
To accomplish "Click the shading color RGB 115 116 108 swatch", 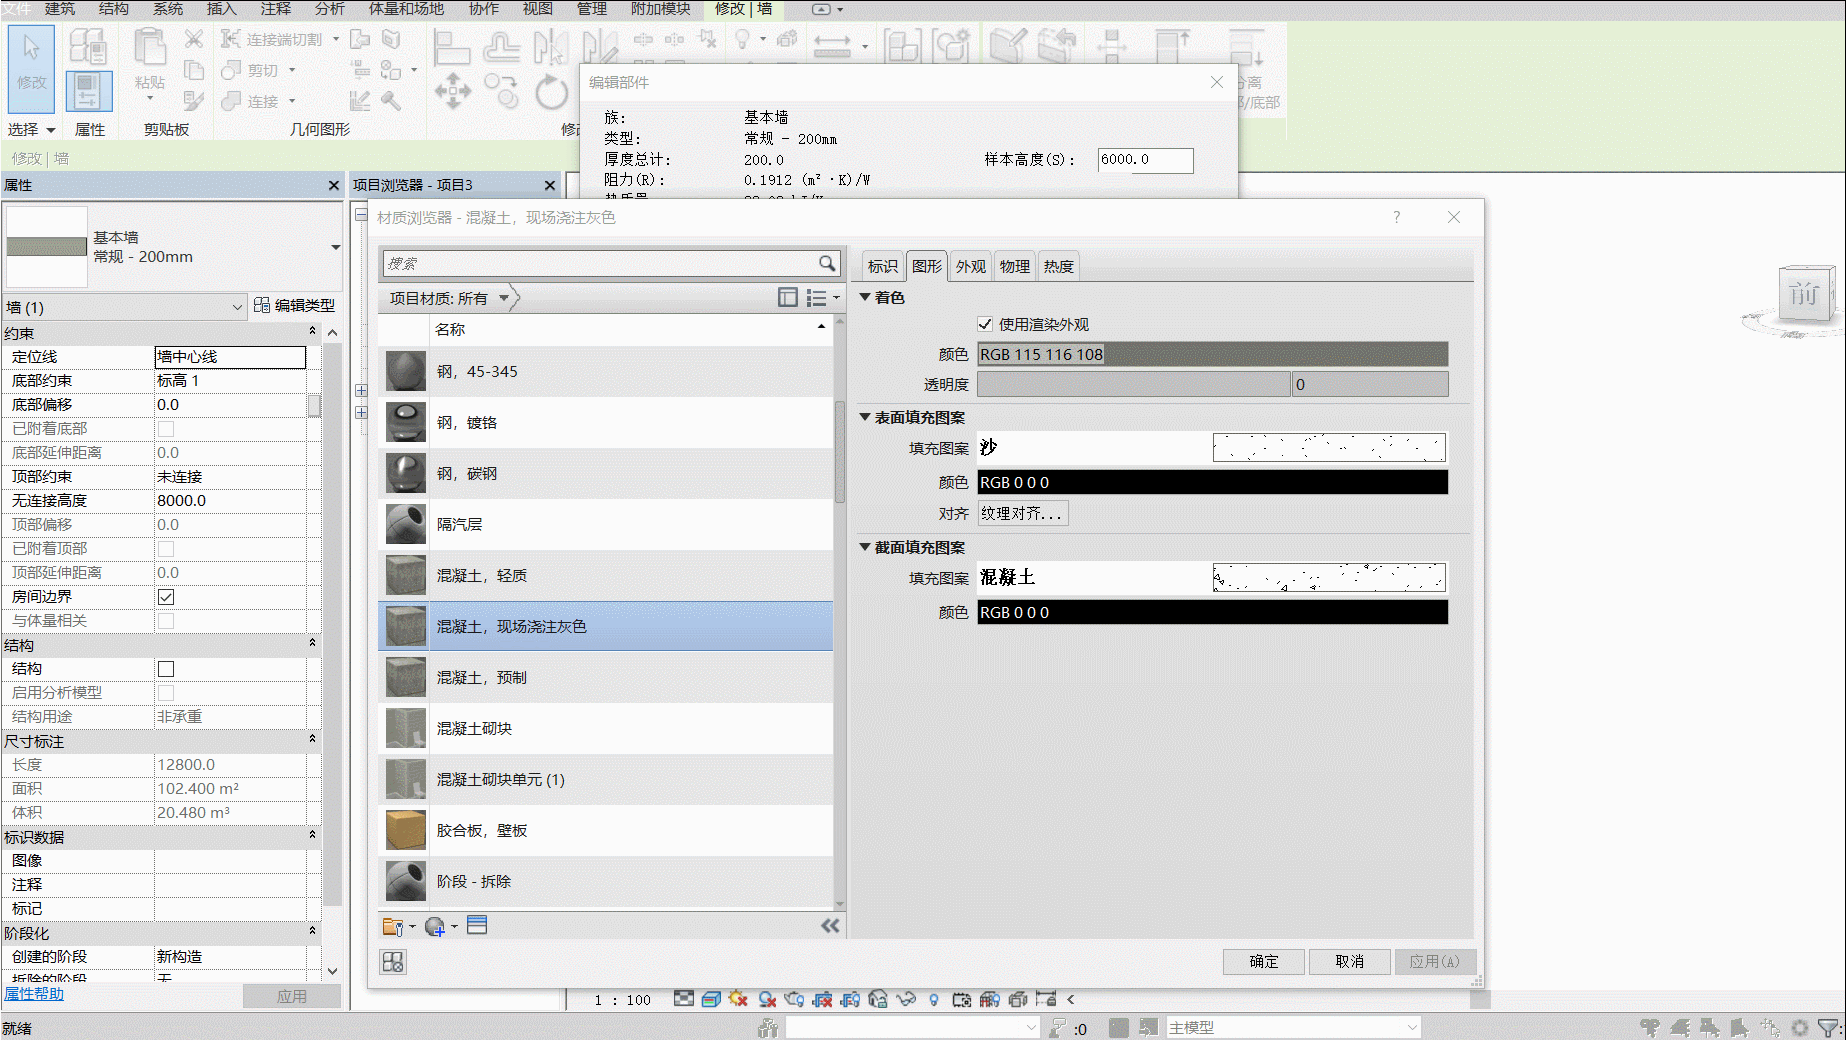I will pos(1212,354).
